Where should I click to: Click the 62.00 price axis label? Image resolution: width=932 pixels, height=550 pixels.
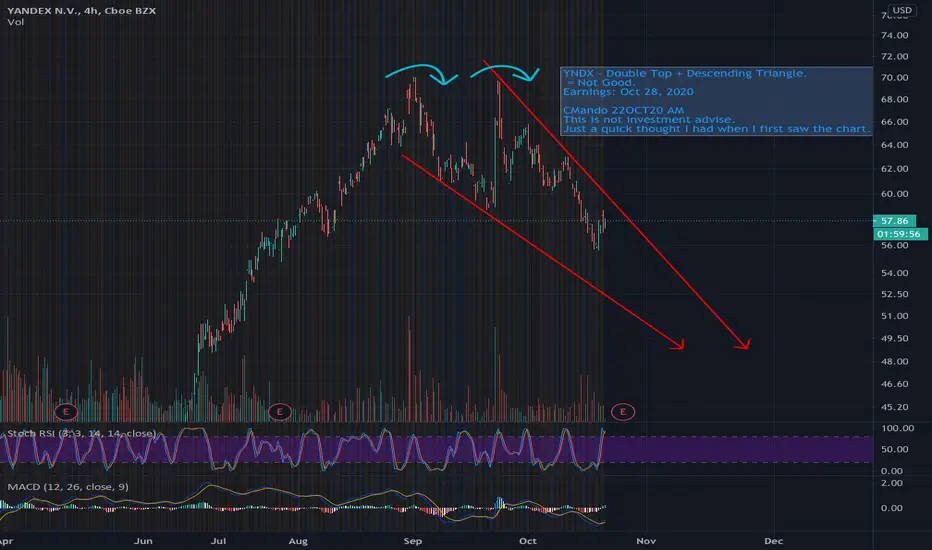click(x=895, y=169)
